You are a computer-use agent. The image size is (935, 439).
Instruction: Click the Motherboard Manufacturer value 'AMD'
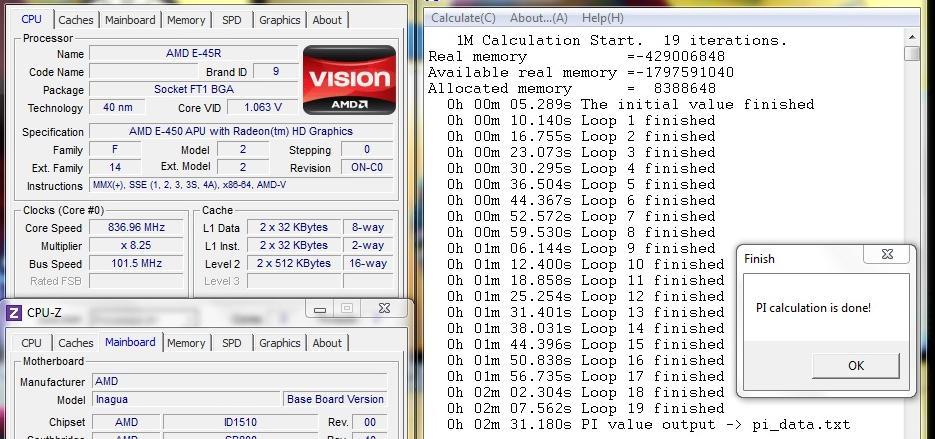tap(240, 381)
